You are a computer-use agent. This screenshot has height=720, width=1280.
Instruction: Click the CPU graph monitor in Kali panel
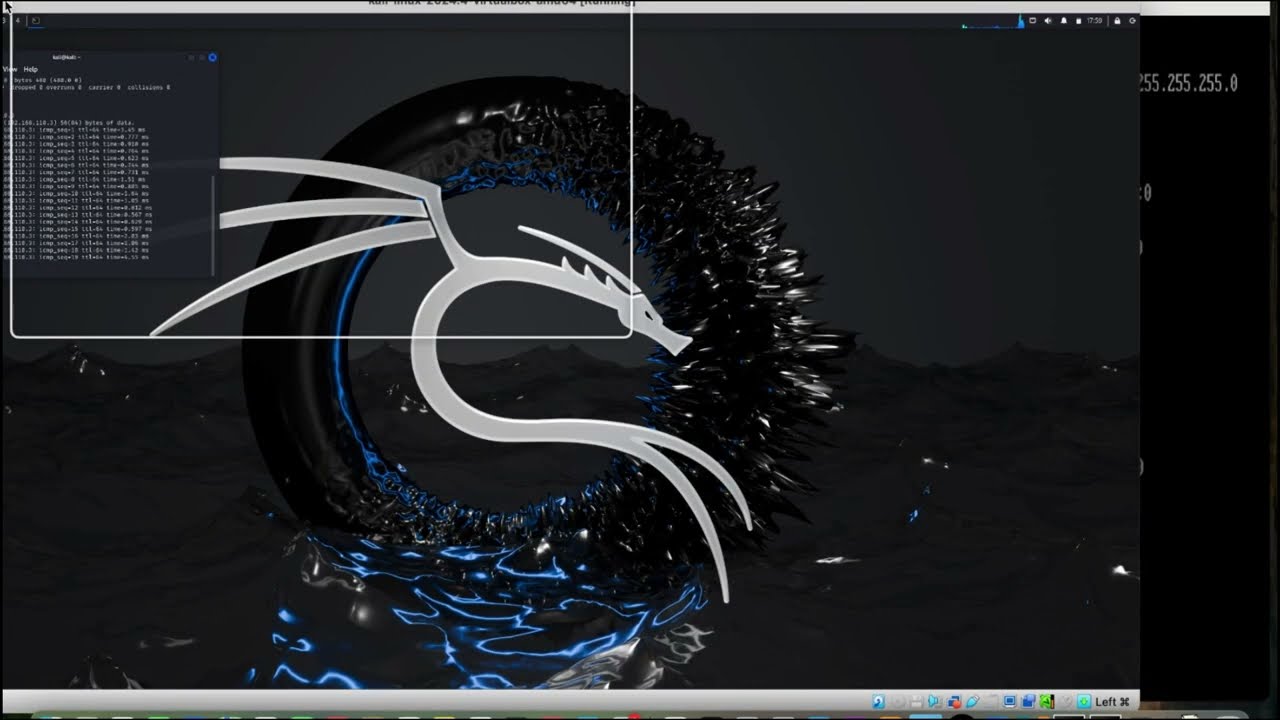[x=993, y=21]
